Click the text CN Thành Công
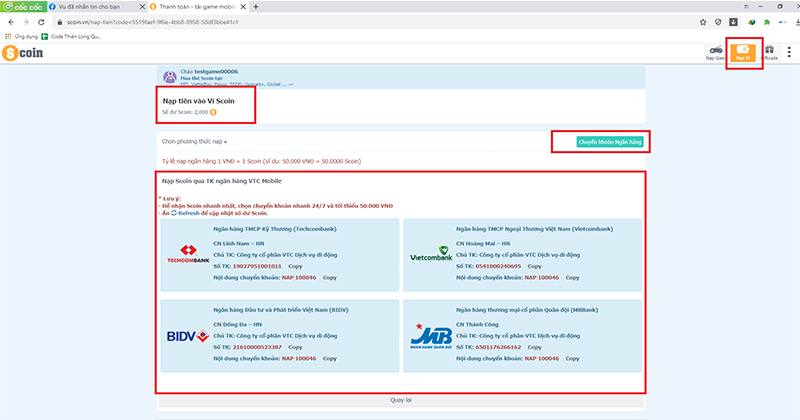The height and width of the screenshot is (420, 800). 477,325
